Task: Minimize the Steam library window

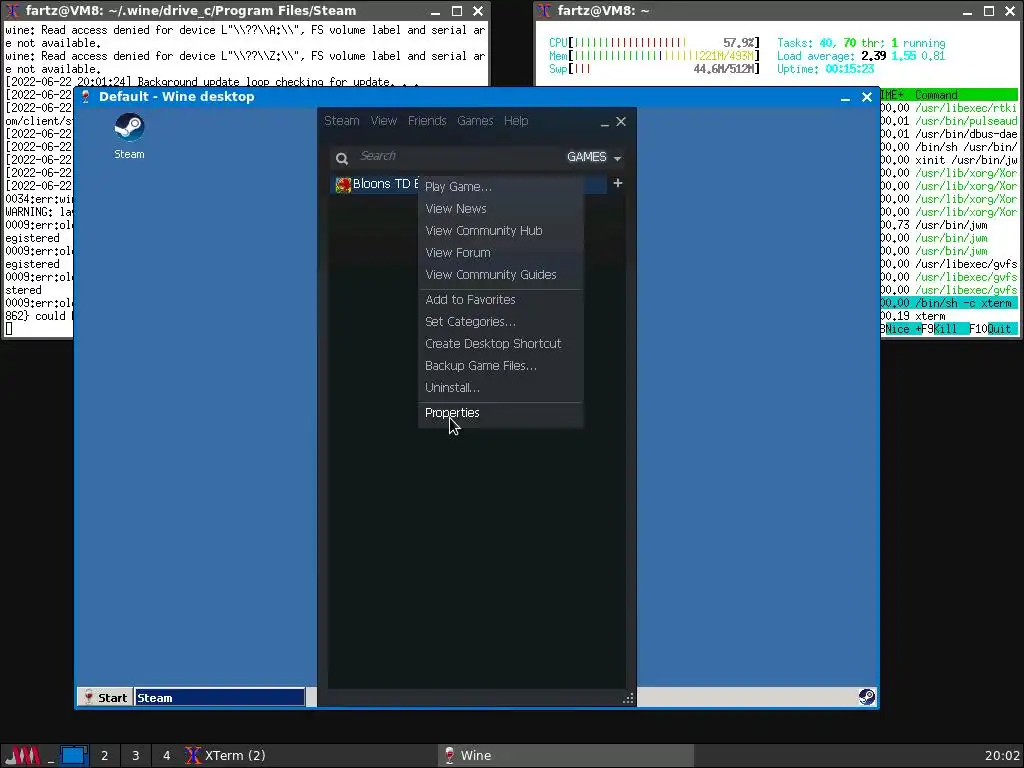Action: [x=605, y=122]
